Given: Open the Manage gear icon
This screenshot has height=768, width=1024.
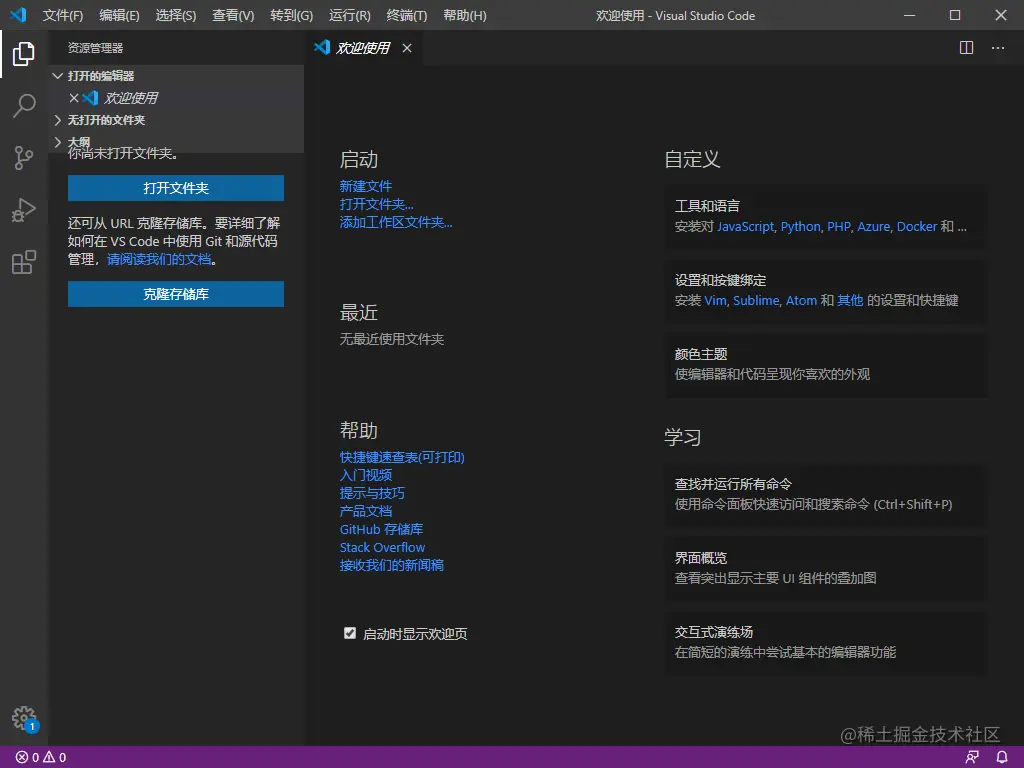Looking at the screenshot, I should (x=25, y=719).
